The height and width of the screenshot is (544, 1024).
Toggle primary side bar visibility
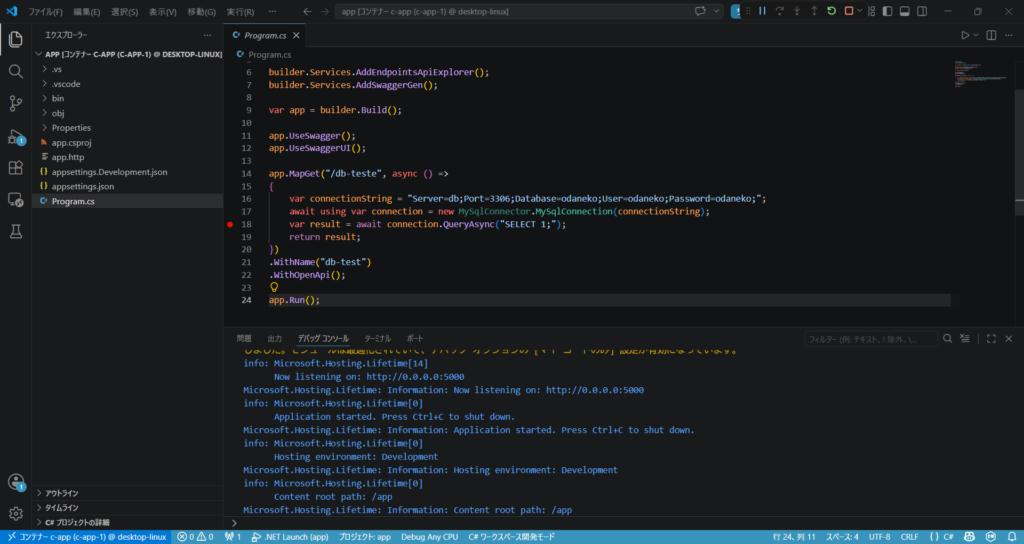point(888,12)
